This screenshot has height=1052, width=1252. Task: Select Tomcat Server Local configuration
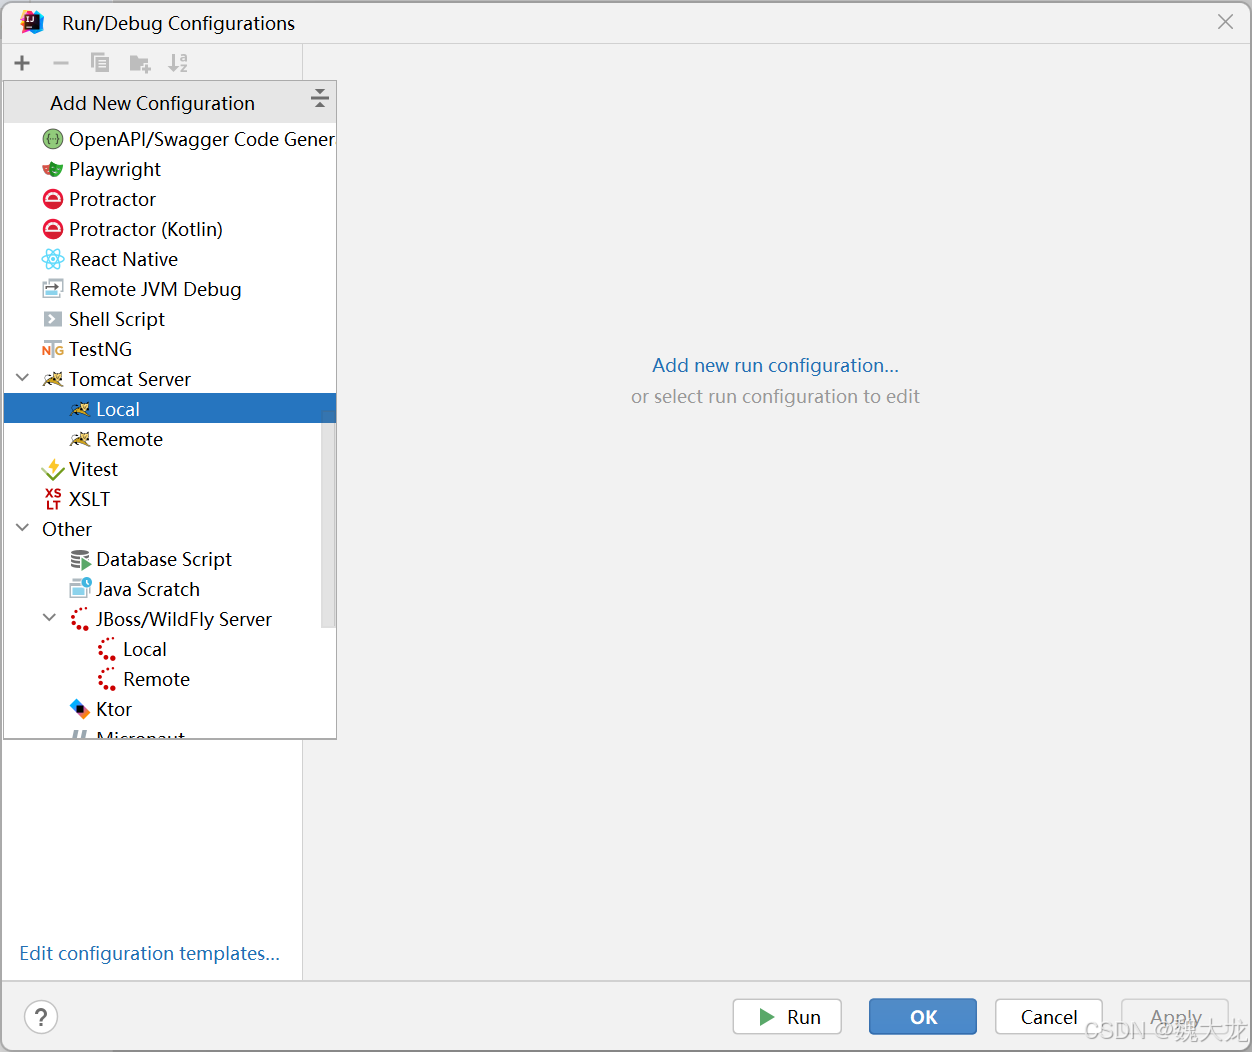170,409
